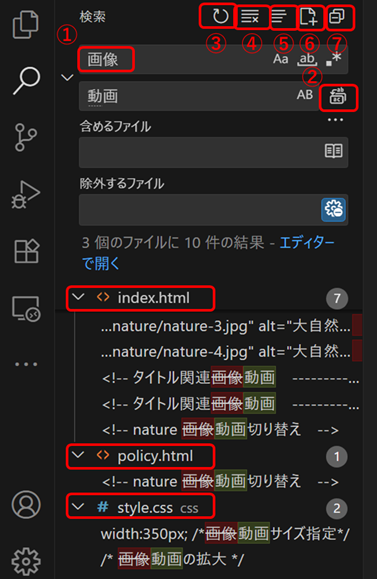Screen dimensions: 377x579
Task: Collapse index.html results group
Action: 78,297
